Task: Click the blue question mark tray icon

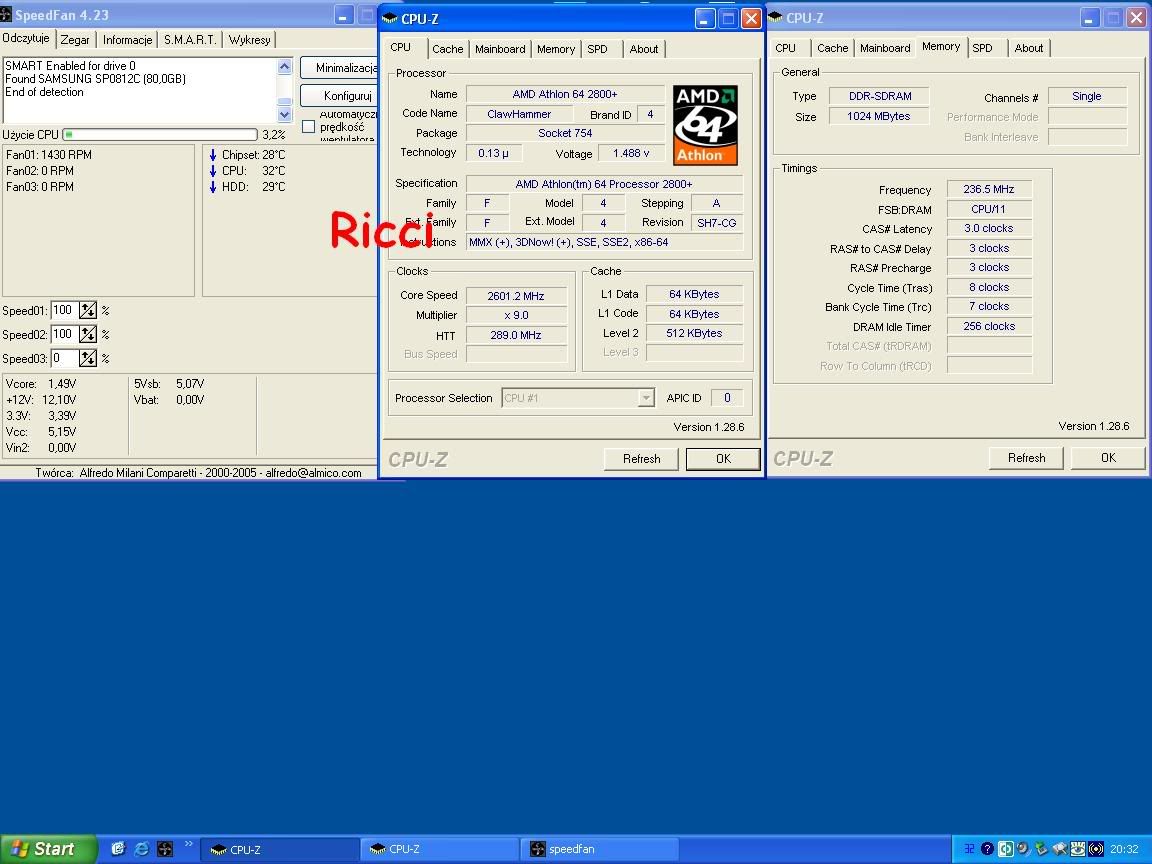Action: click(987, 849)
